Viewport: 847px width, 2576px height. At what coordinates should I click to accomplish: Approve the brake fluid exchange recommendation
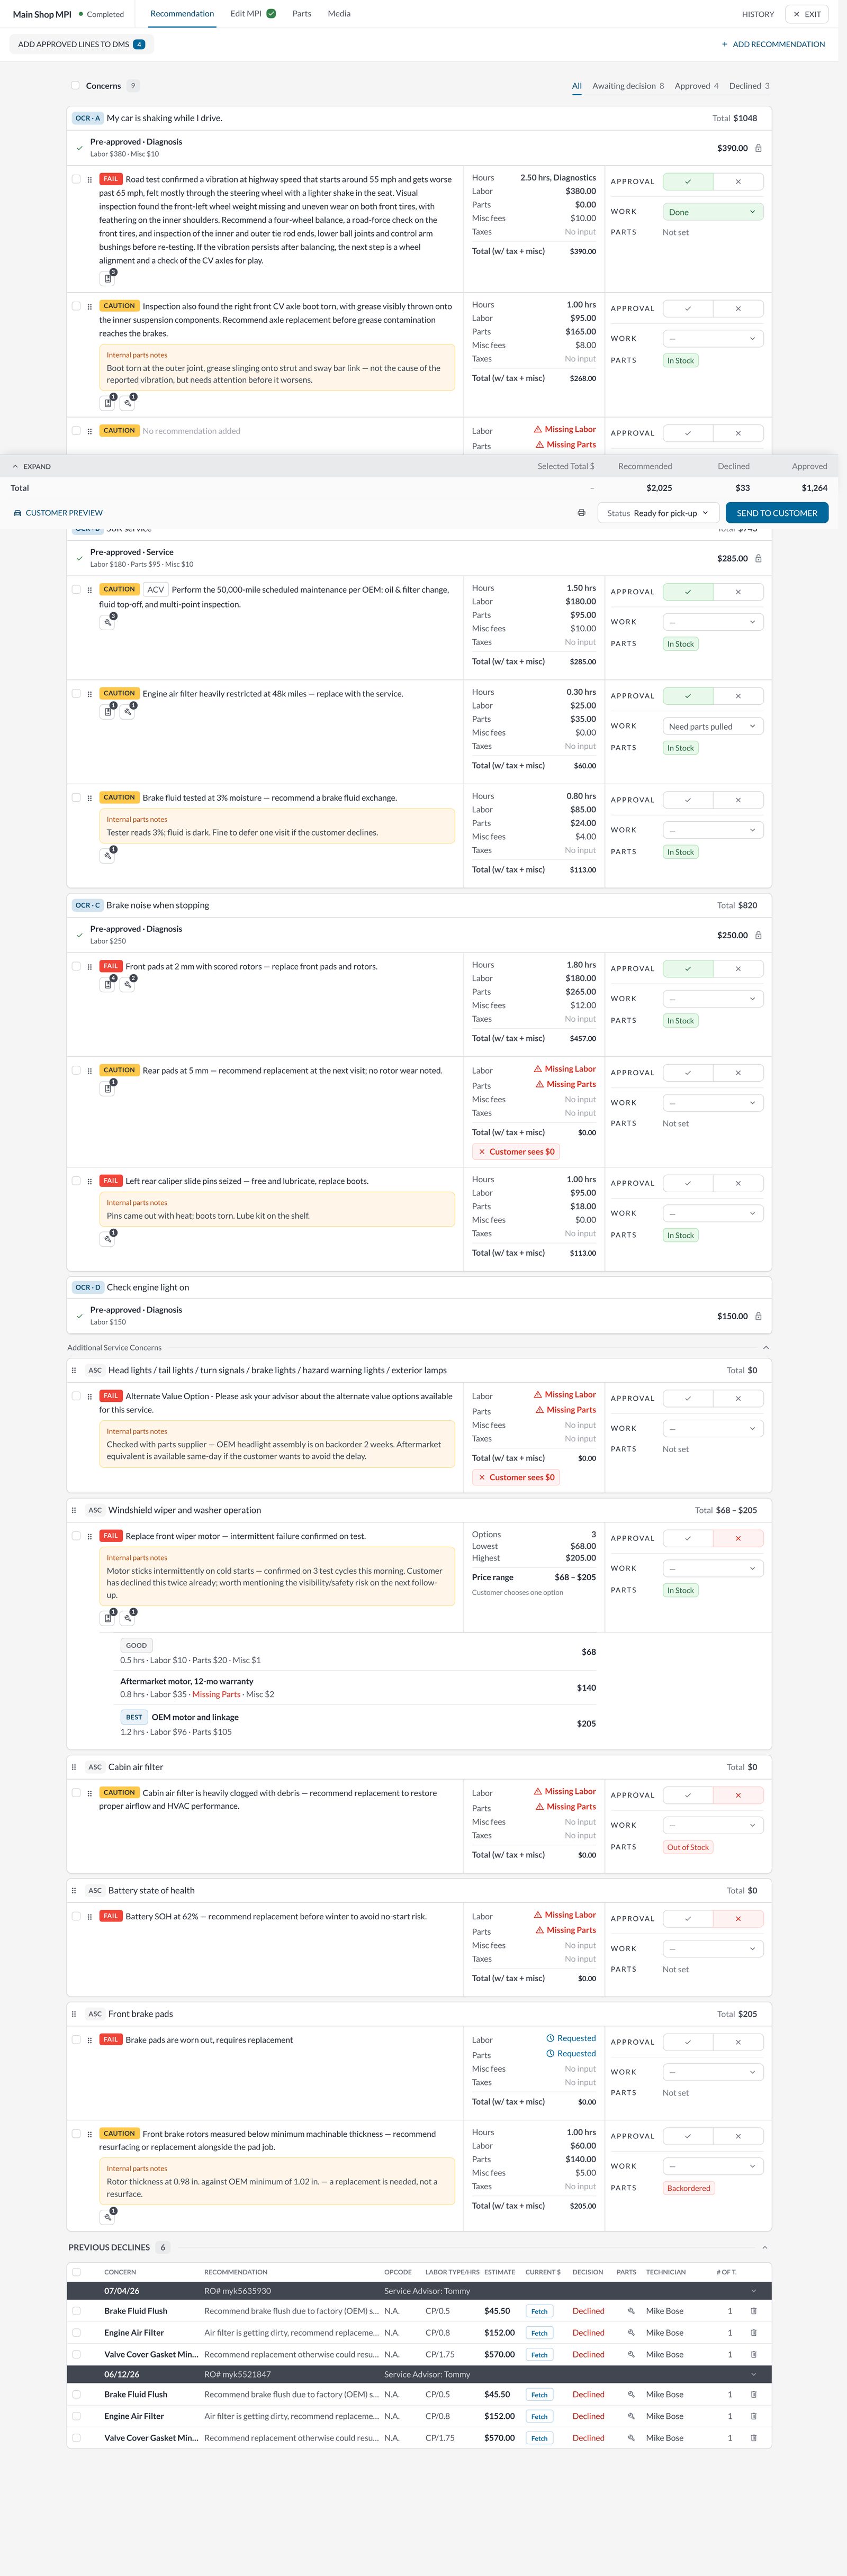pyautogui.click(x=688, y=800)
